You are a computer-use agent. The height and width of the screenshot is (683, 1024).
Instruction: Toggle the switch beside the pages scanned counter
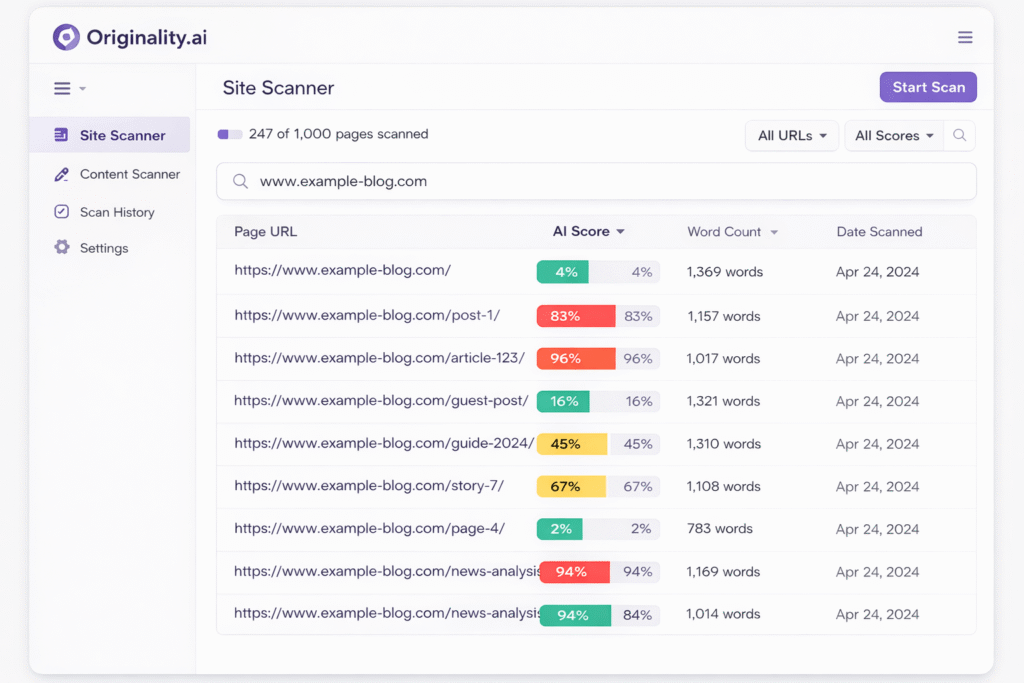click(x=229, y=133)
